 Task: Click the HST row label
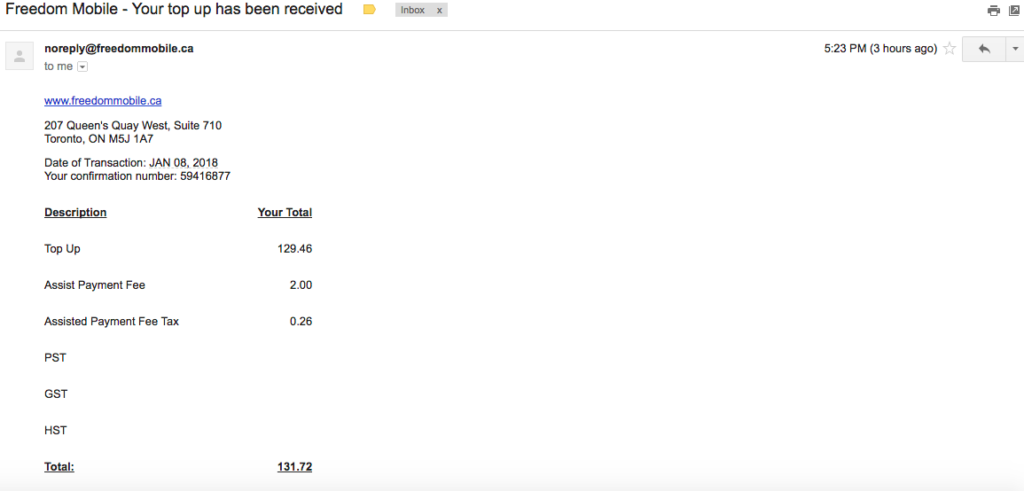click(x=56, y=430)
